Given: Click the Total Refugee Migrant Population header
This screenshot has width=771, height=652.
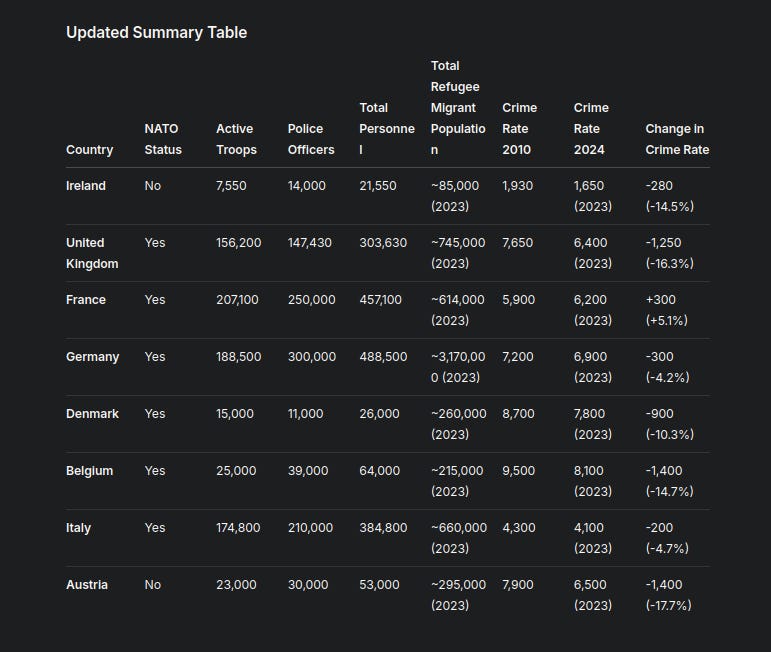Looking at the screenshot, I should pyautogui.click(x=458, y=108).
